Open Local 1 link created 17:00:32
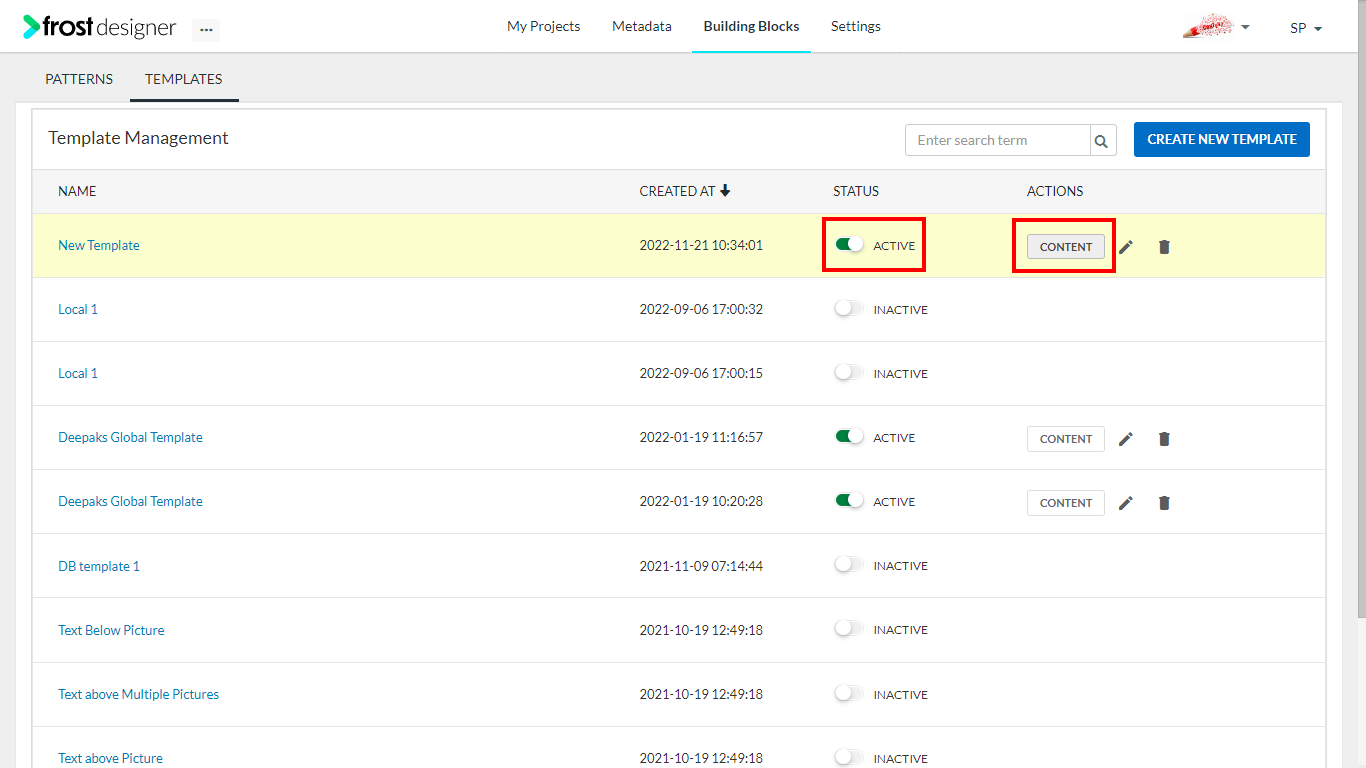 [x=78, y=309]
